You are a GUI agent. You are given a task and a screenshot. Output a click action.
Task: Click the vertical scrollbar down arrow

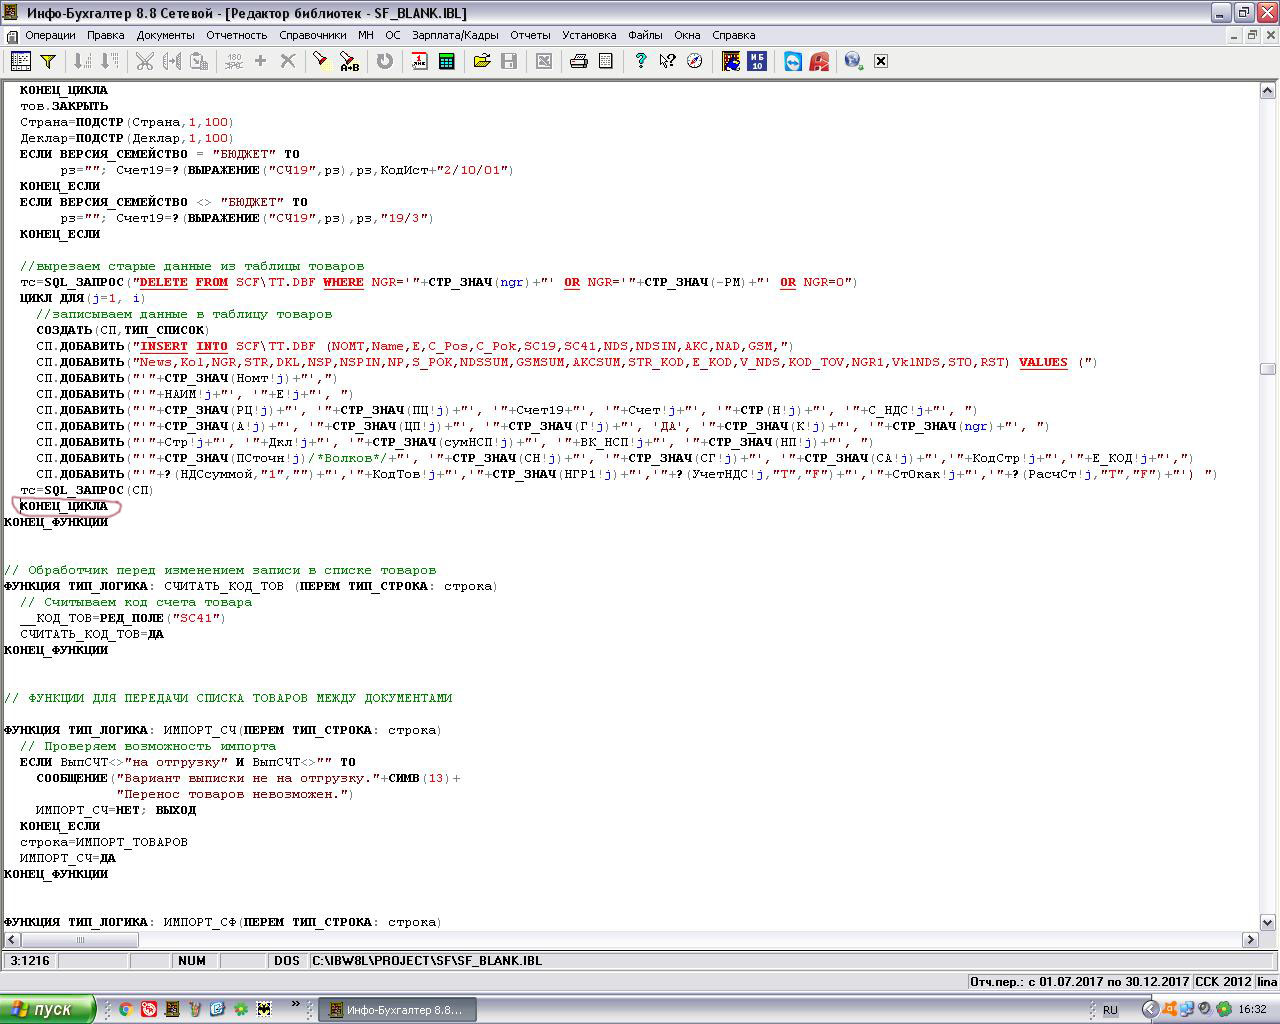1267,922
